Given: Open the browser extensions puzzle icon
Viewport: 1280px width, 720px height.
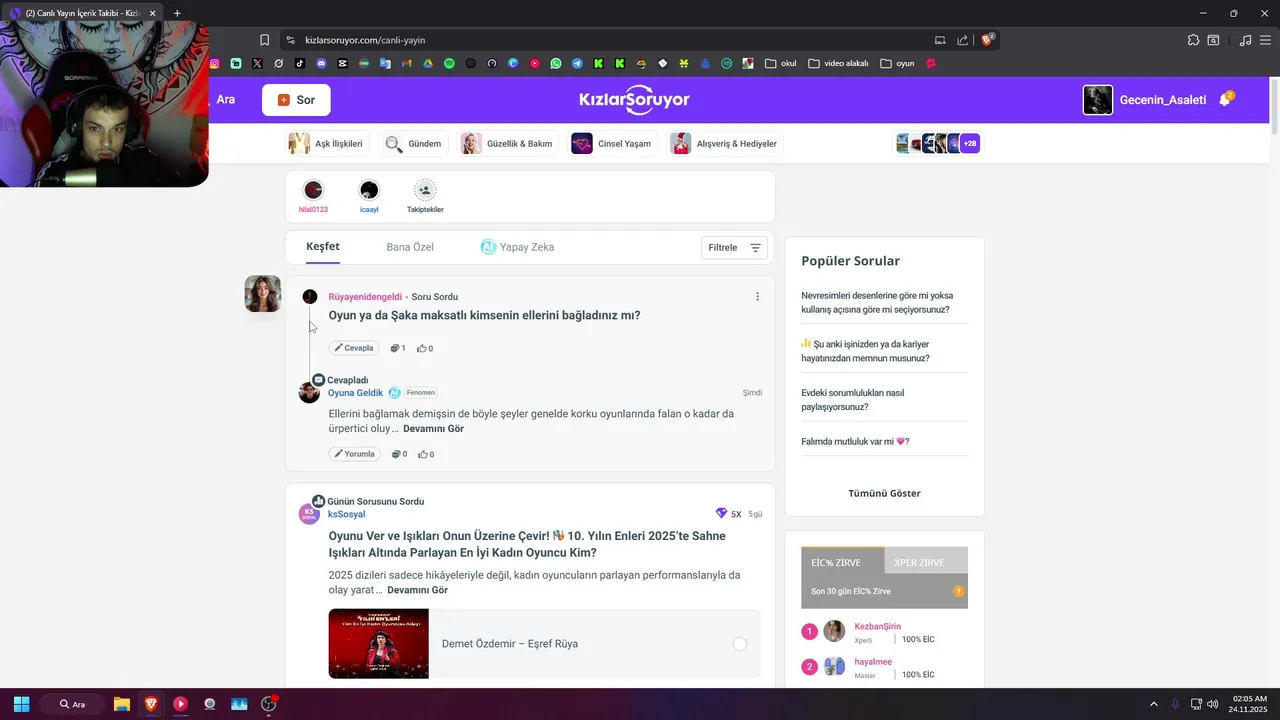Looking at the screenshot, I should [x=1193, y=40].
